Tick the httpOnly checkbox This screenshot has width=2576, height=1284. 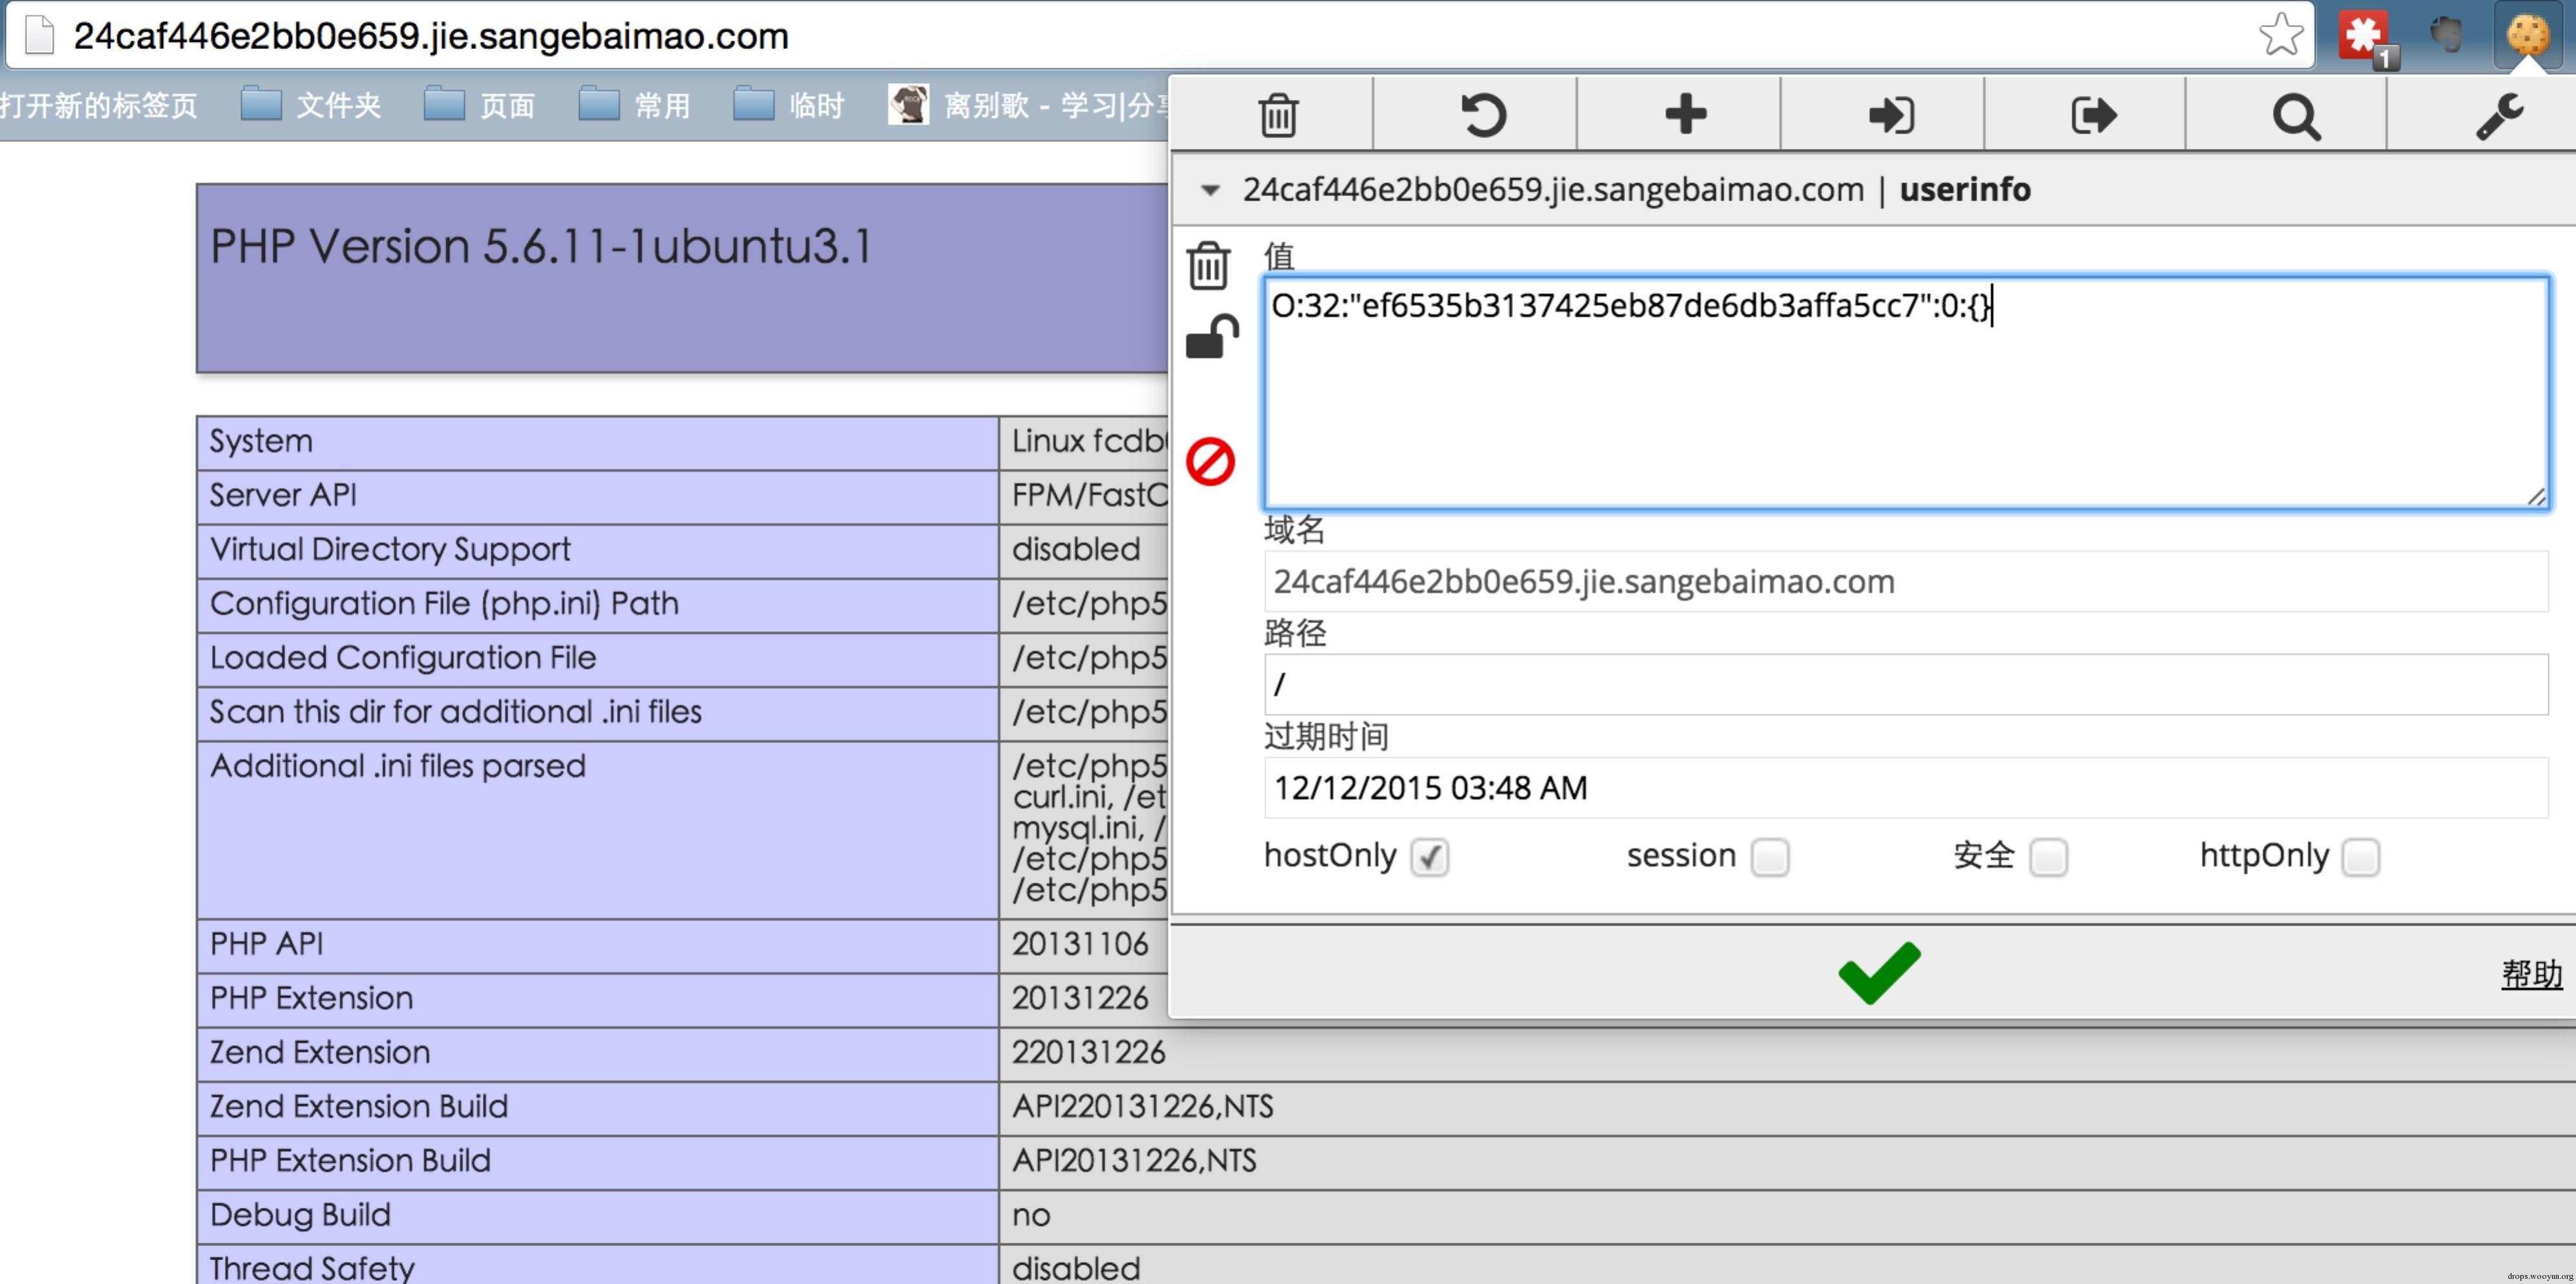2360,857
